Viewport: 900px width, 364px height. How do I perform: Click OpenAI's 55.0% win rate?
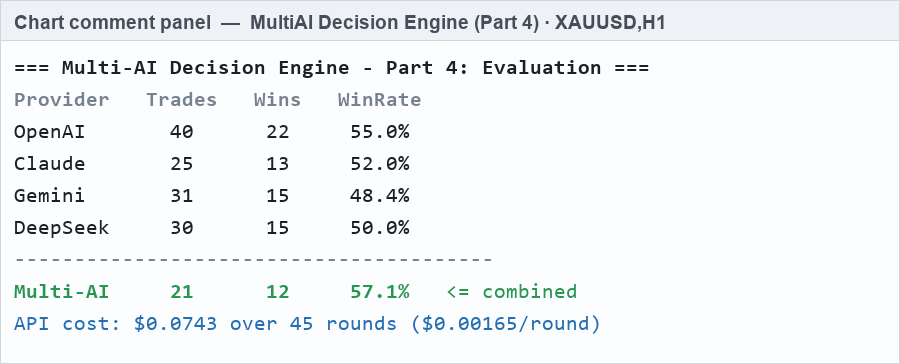point(379,132)
